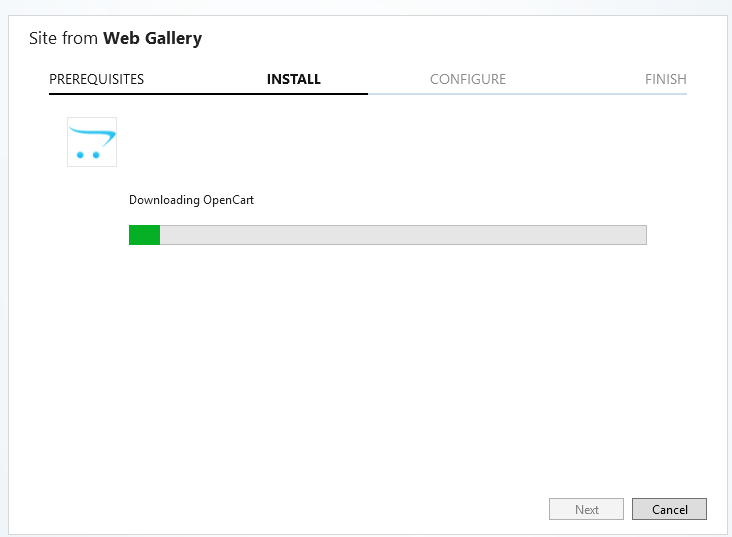Click the empty white area below the progress bar
This screenshot has width=732, height=537.
coord(388,360)
